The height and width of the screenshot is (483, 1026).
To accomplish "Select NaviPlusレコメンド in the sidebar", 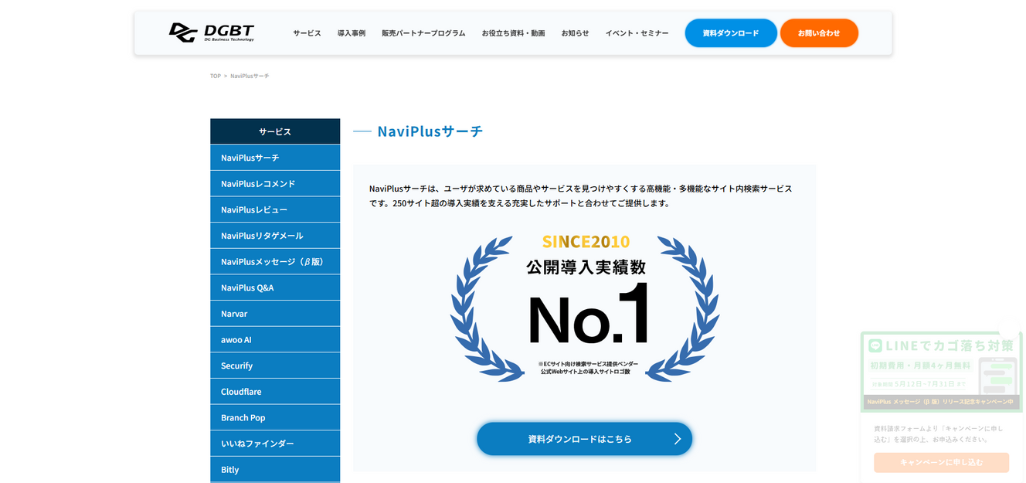I will coord(275,183).
